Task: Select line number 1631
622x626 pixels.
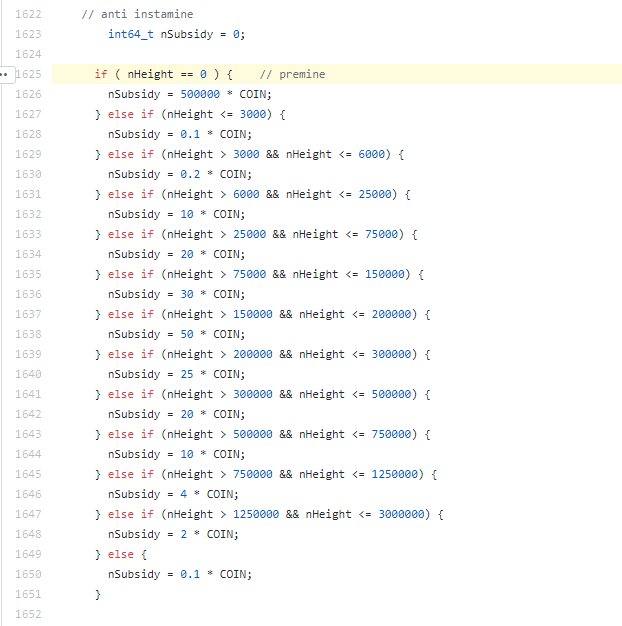Action: coord(28,194)
